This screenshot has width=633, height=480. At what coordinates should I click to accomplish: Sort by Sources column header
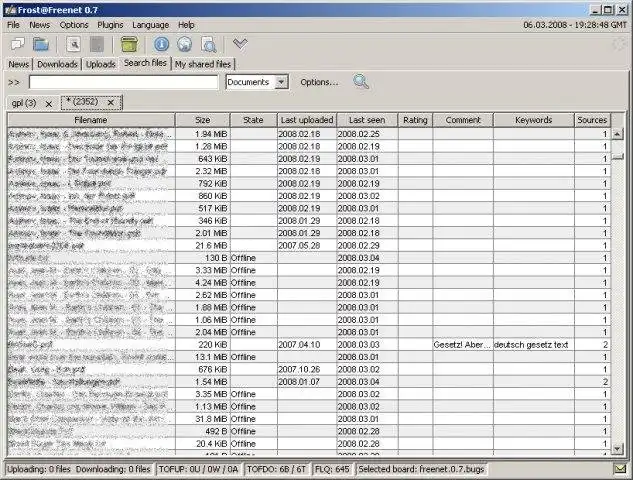pyautogui.click(x=592, y=120)
